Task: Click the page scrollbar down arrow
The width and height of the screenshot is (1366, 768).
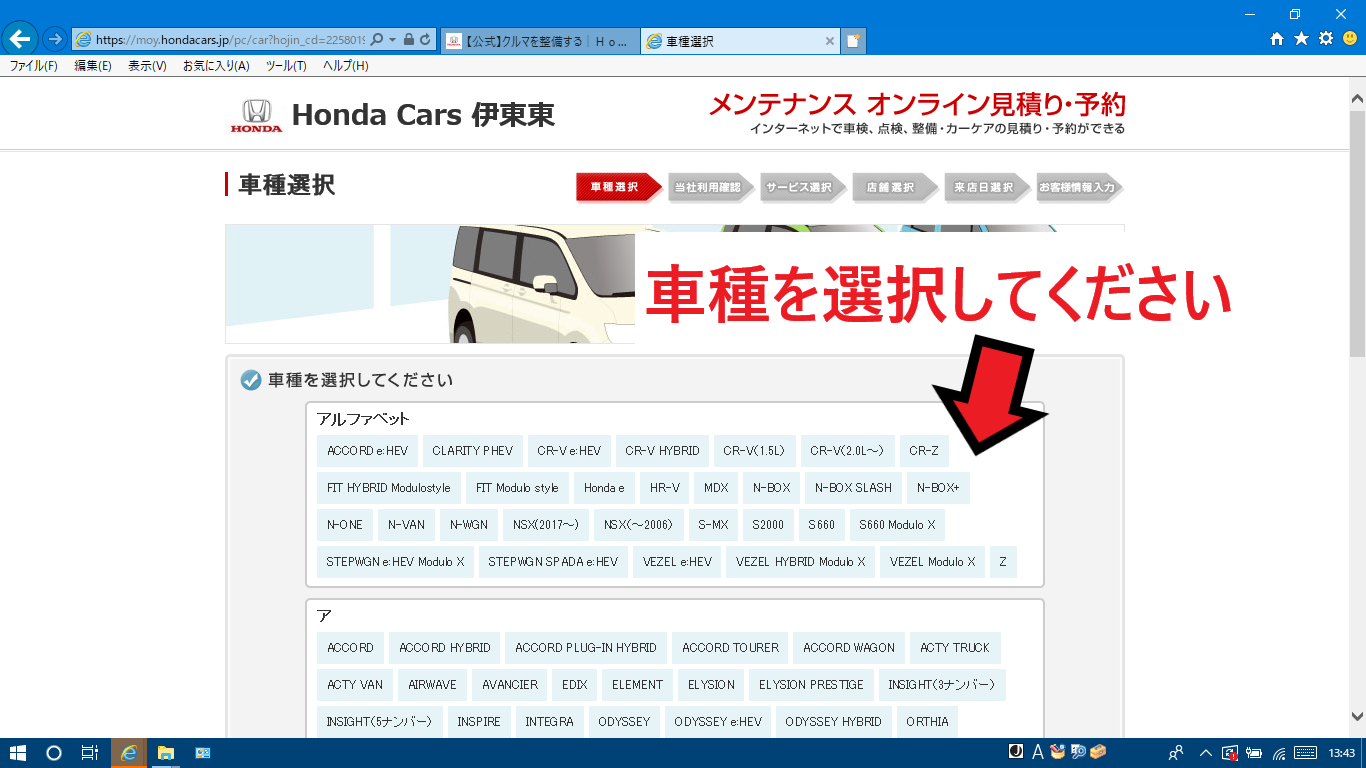Action: click(x=1357, y=716)
